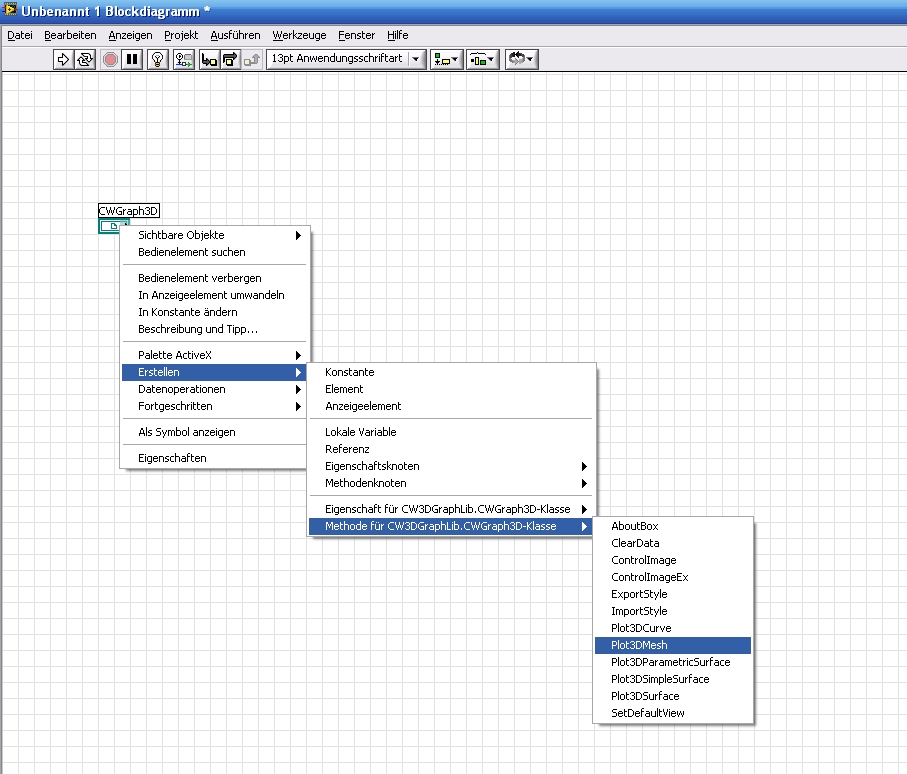Open the distribute objects dropdown
The image size is (907, 774).
click(x=483, y=59)
